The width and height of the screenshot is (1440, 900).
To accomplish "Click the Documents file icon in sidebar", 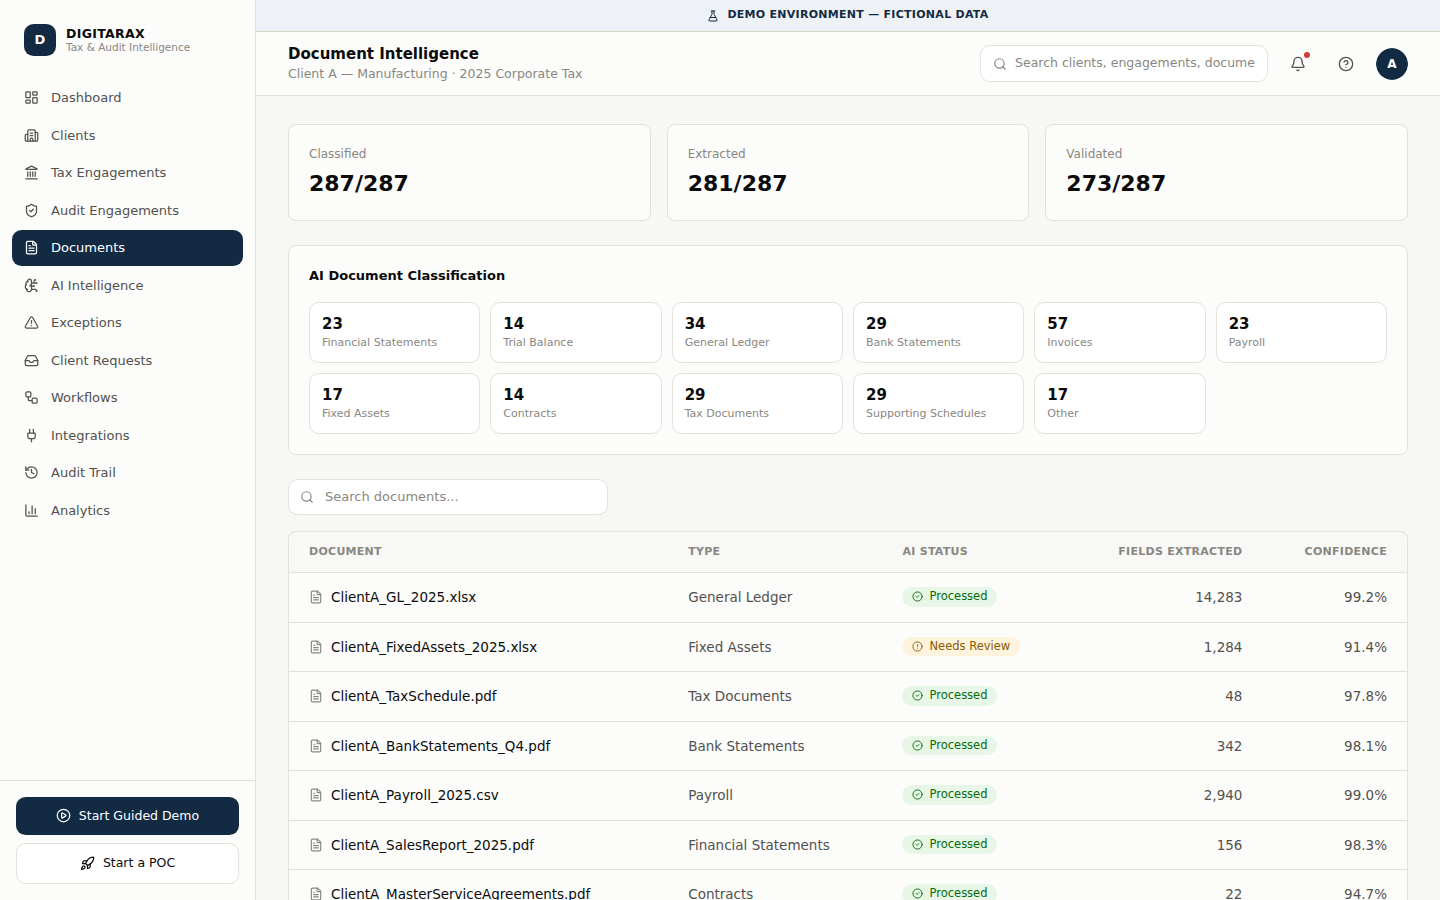I will [x=31, y=248].
